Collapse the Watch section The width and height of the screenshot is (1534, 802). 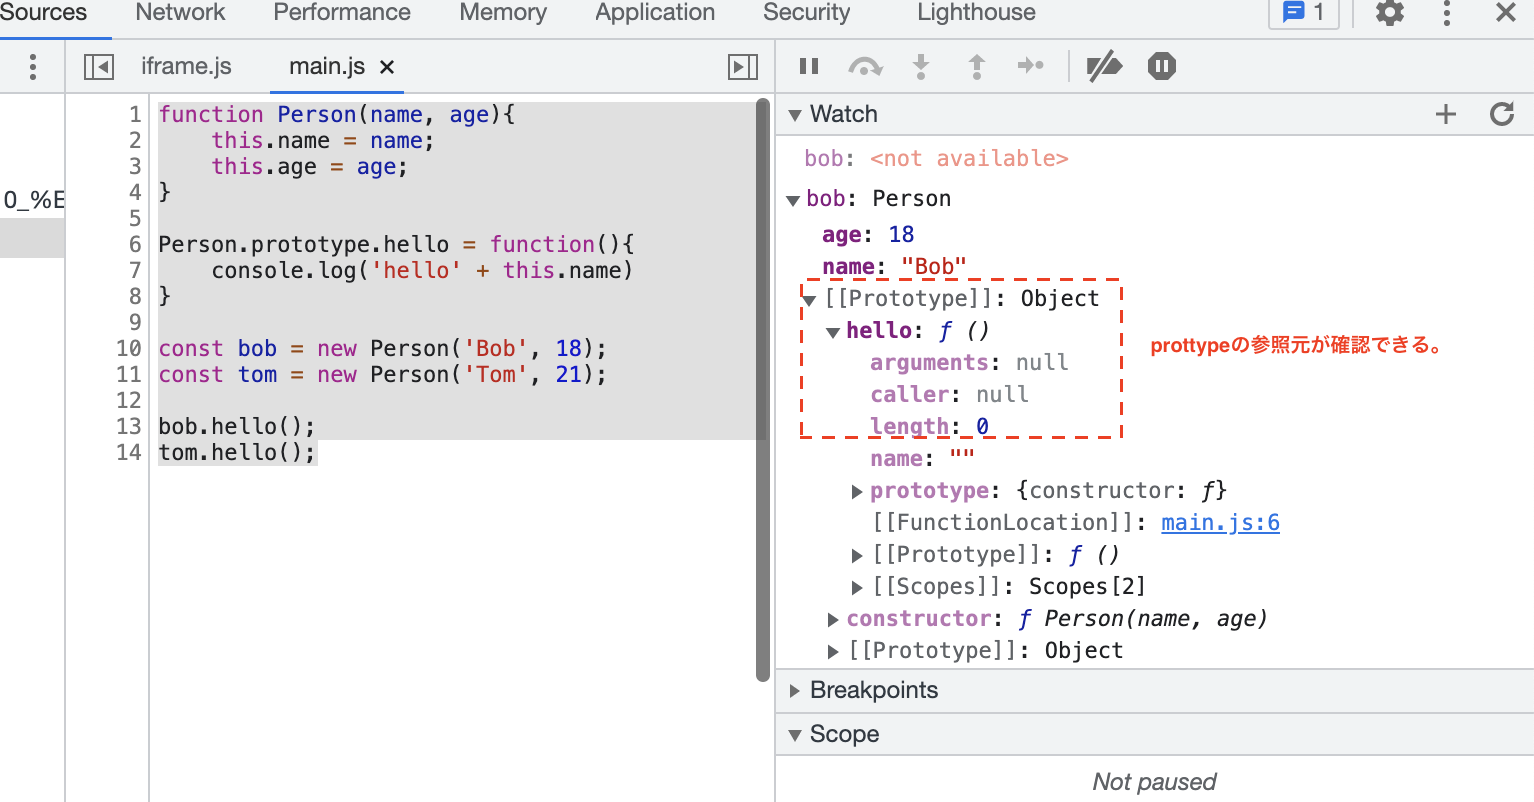click(795, 115)
